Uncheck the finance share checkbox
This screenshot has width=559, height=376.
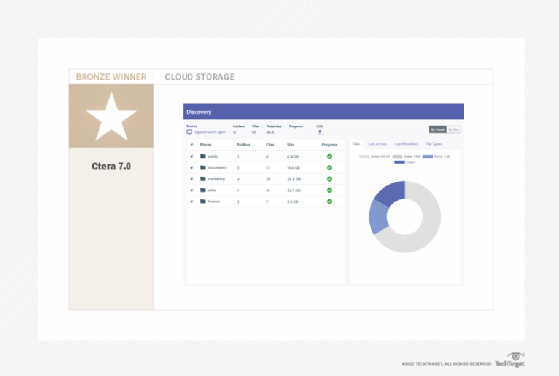(x=192, y=202)
